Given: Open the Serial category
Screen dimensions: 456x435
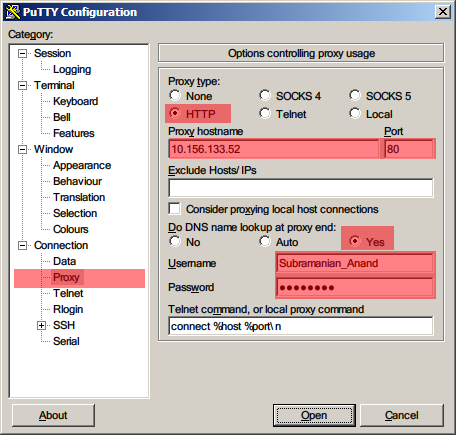Looking at the screenshot, I should (66, 341).
